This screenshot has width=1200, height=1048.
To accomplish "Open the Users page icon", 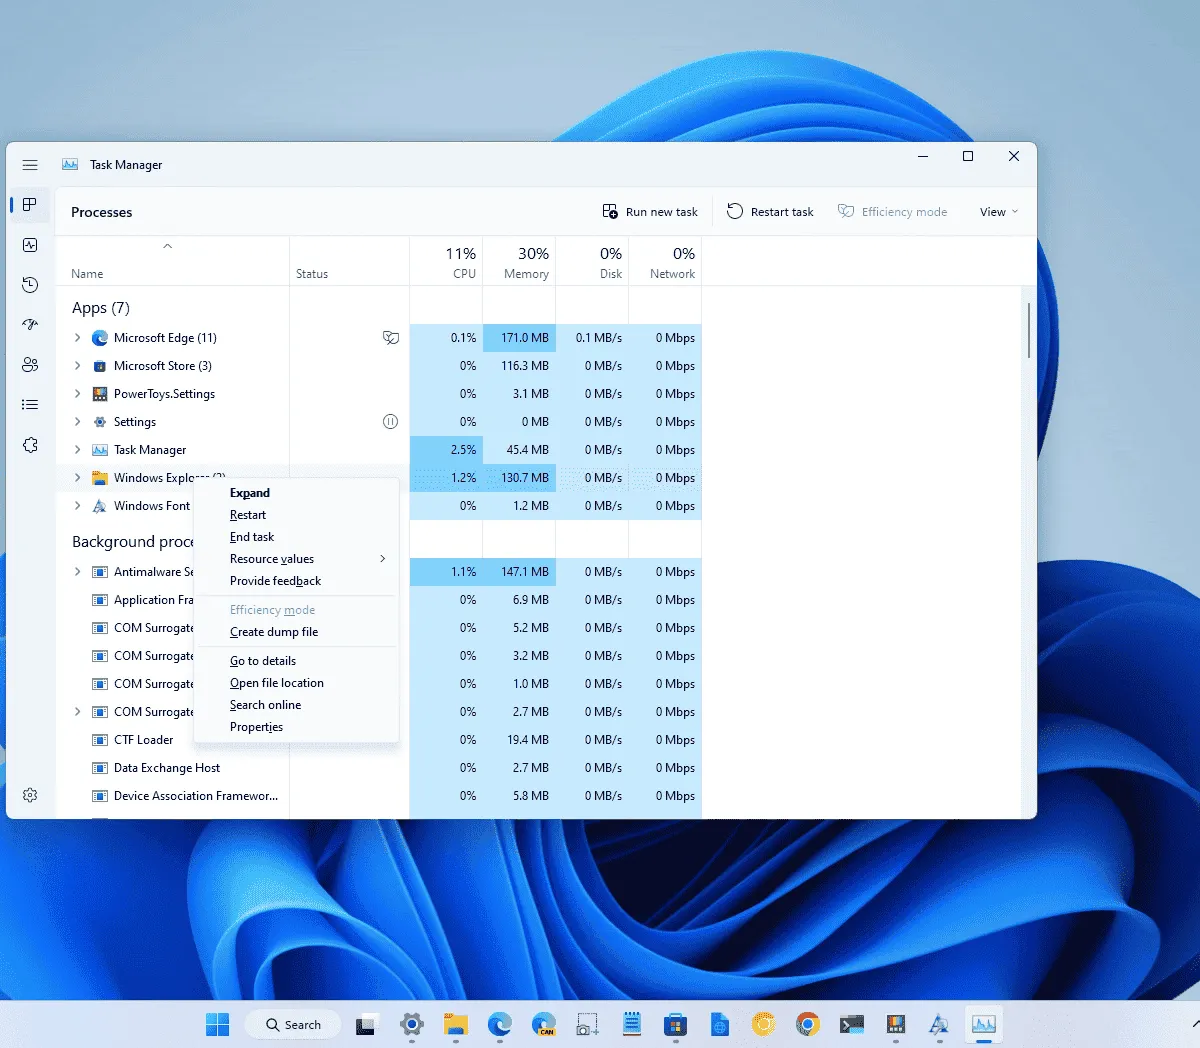I will point(30,365).
